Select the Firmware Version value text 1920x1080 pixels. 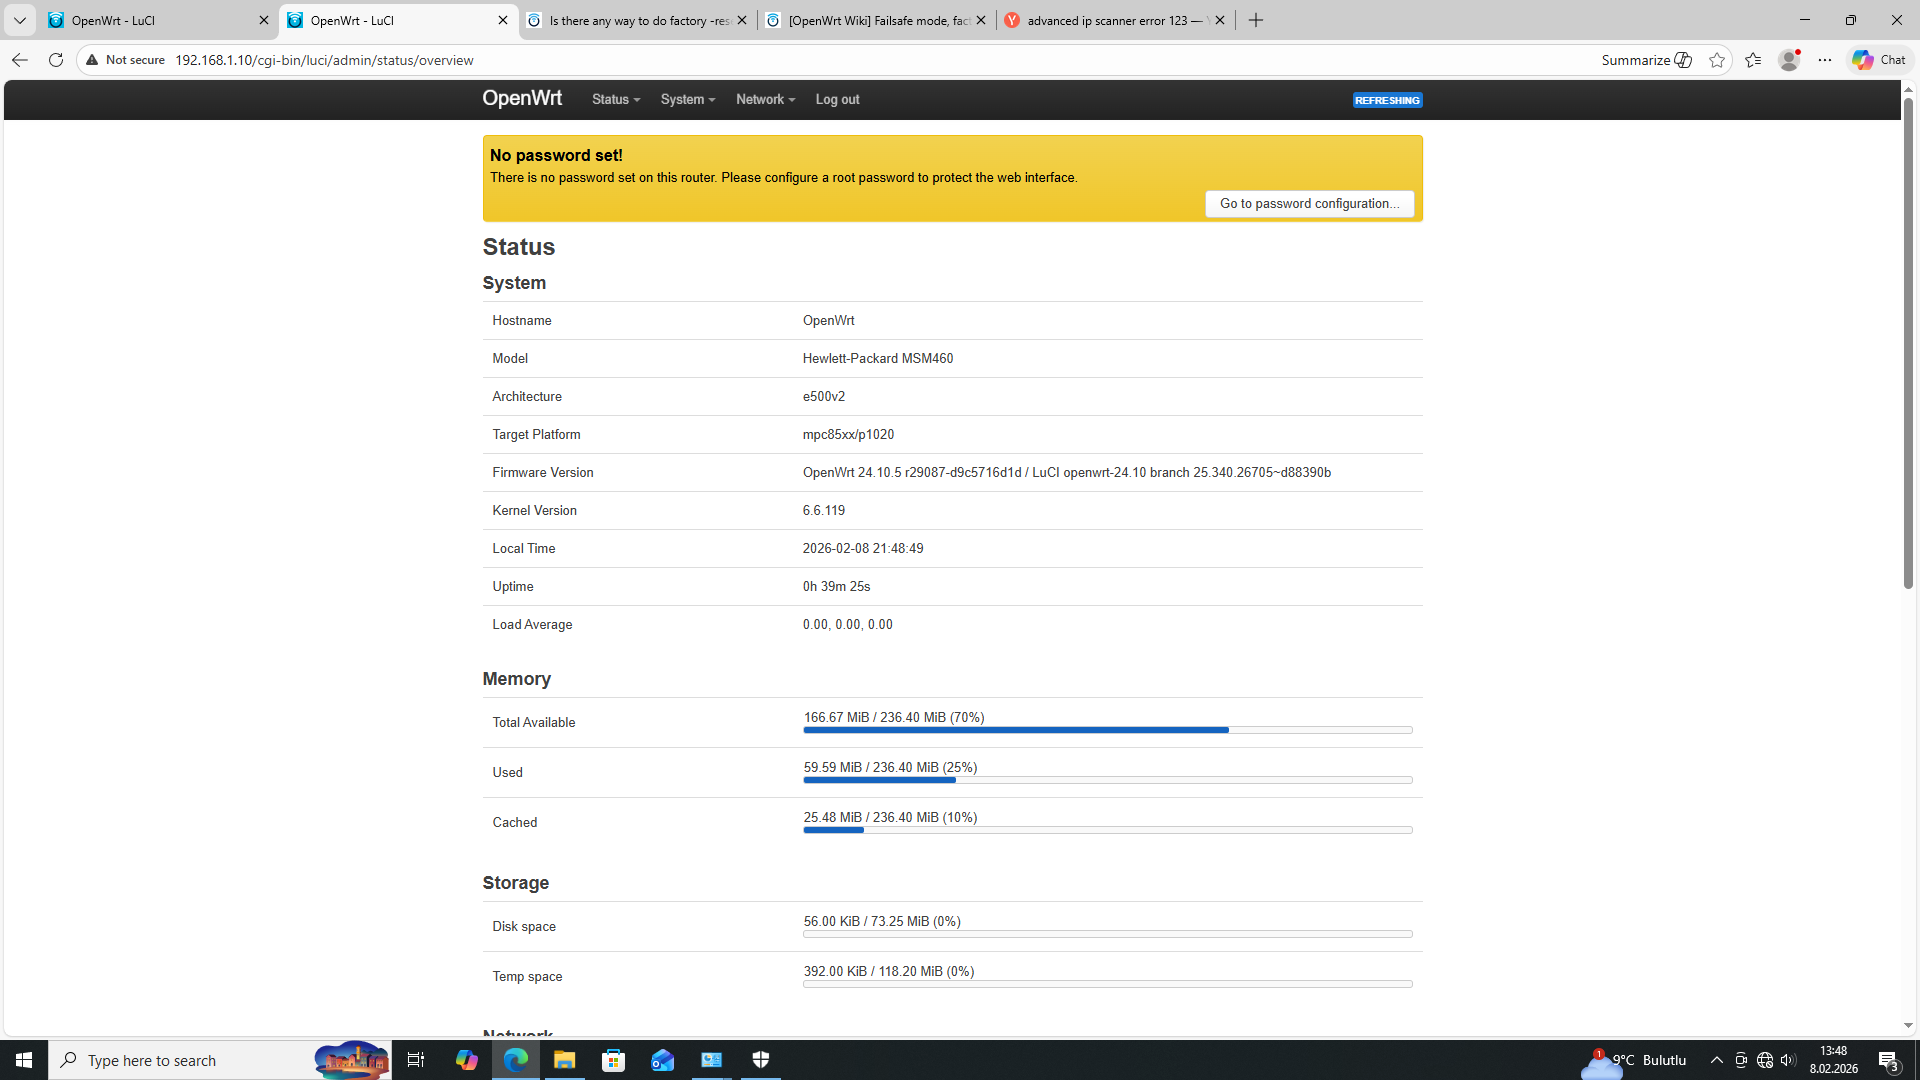[x=1066, y=472]
